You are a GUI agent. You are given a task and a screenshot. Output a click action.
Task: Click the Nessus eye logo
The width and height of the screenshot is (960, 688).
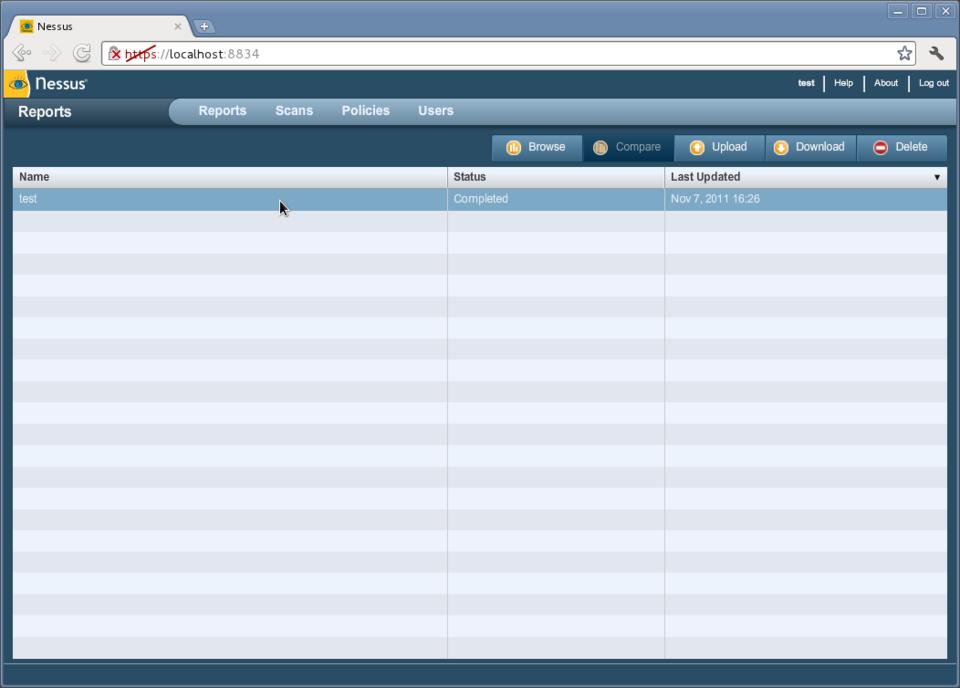pos(19,84)
